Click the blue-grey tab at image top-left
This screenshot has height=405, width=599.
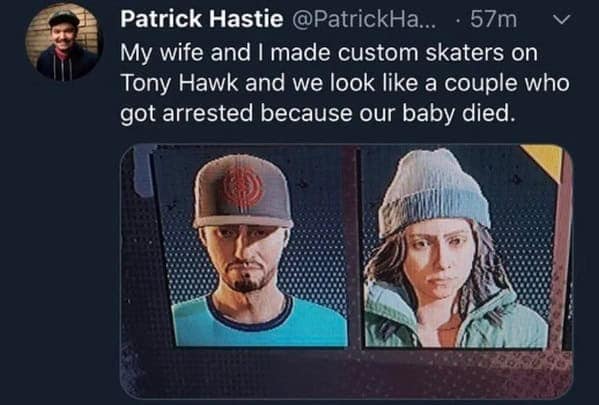(x=144, y=171)
